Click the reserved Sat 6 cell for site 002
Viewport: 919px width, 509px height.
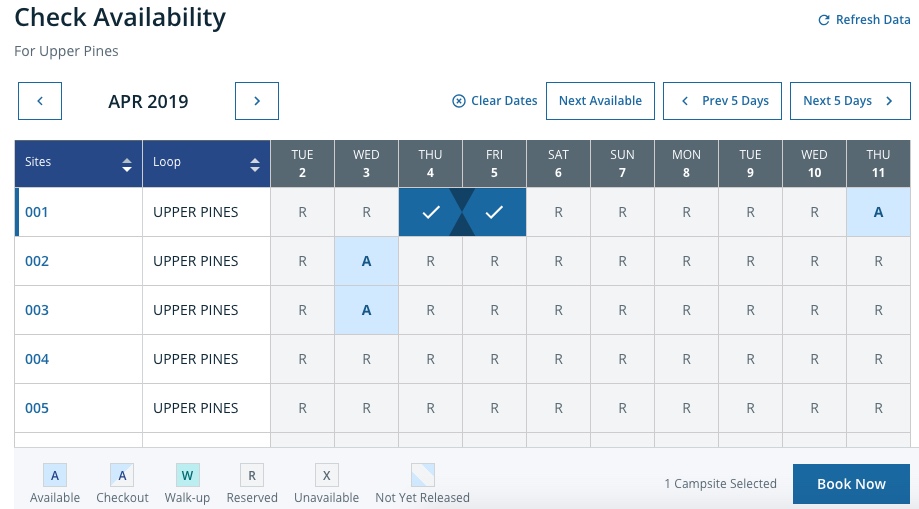pos(558,261)
